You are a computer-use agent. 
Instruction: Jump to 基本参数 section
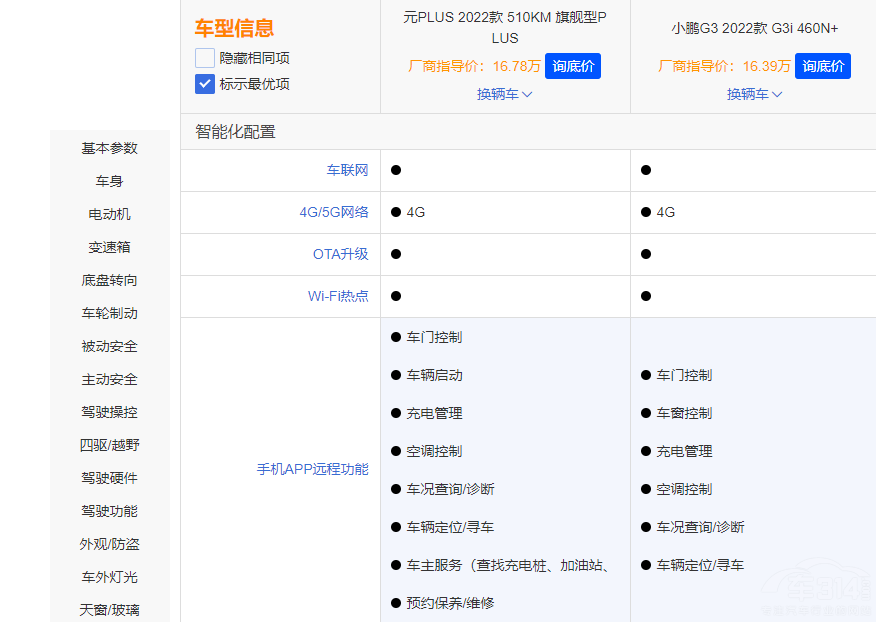110,148
